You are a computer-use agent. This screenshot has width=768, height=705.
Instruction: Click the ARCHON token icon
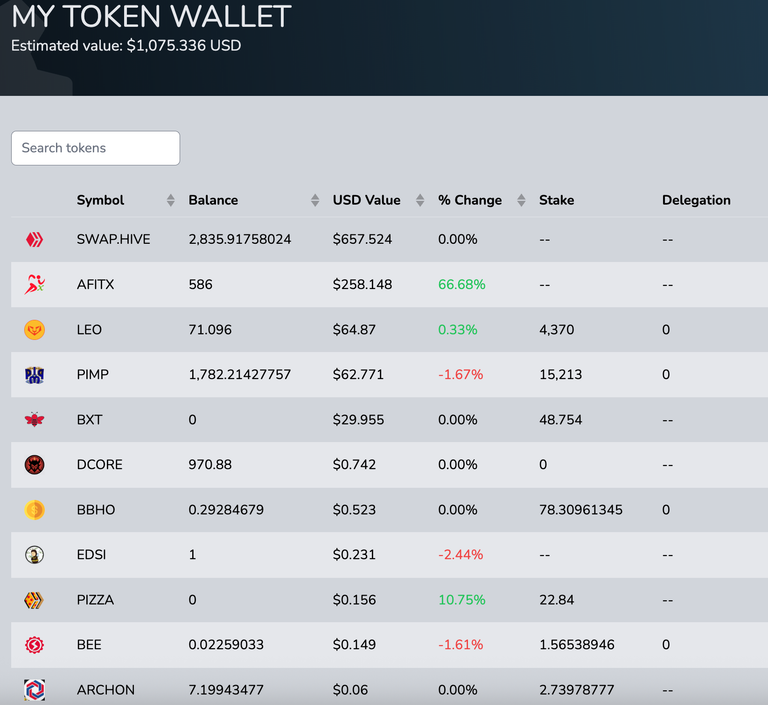(34, 690)
